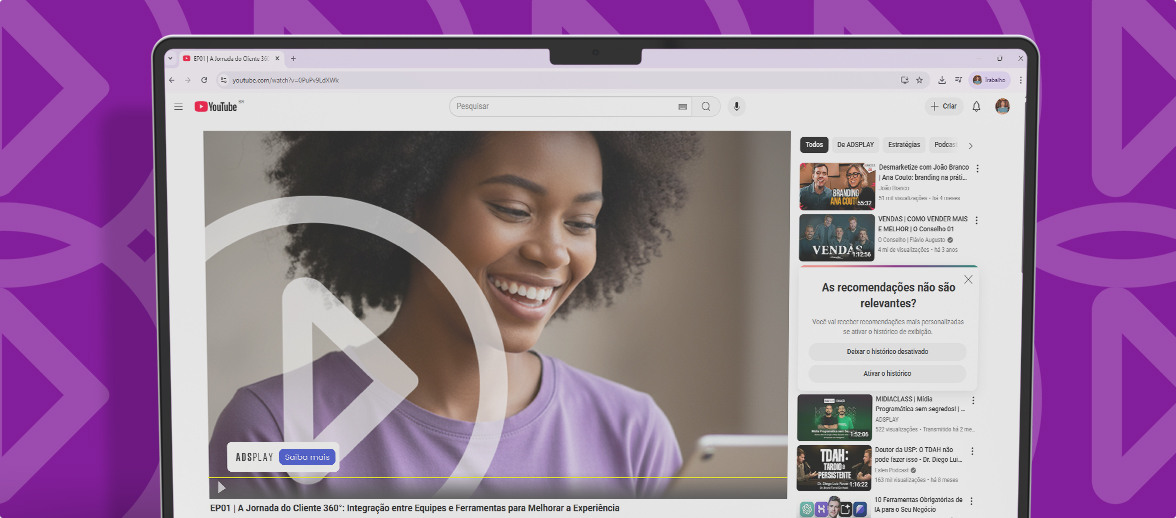
Task: Open the notifications bell
Action: (x=976, y=107)
